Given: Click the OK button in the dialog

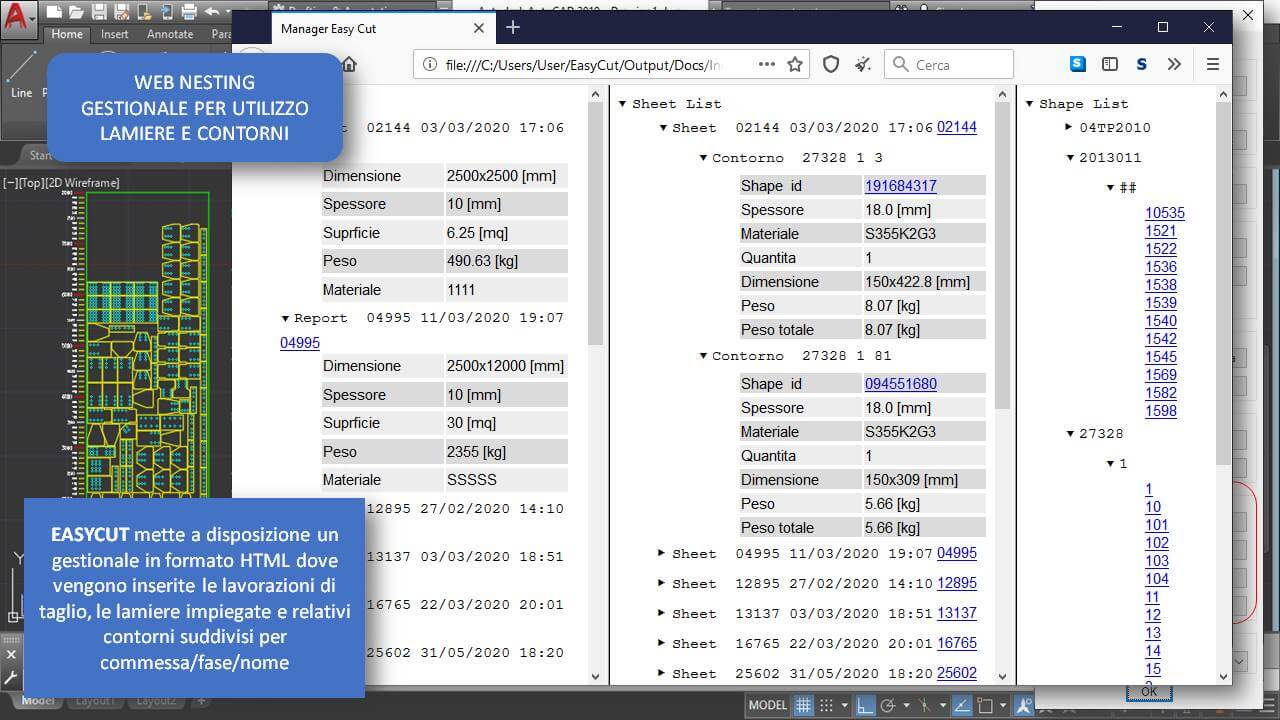Looking at the screenshot, I should pyautogui.click(x=1149, y=692).
